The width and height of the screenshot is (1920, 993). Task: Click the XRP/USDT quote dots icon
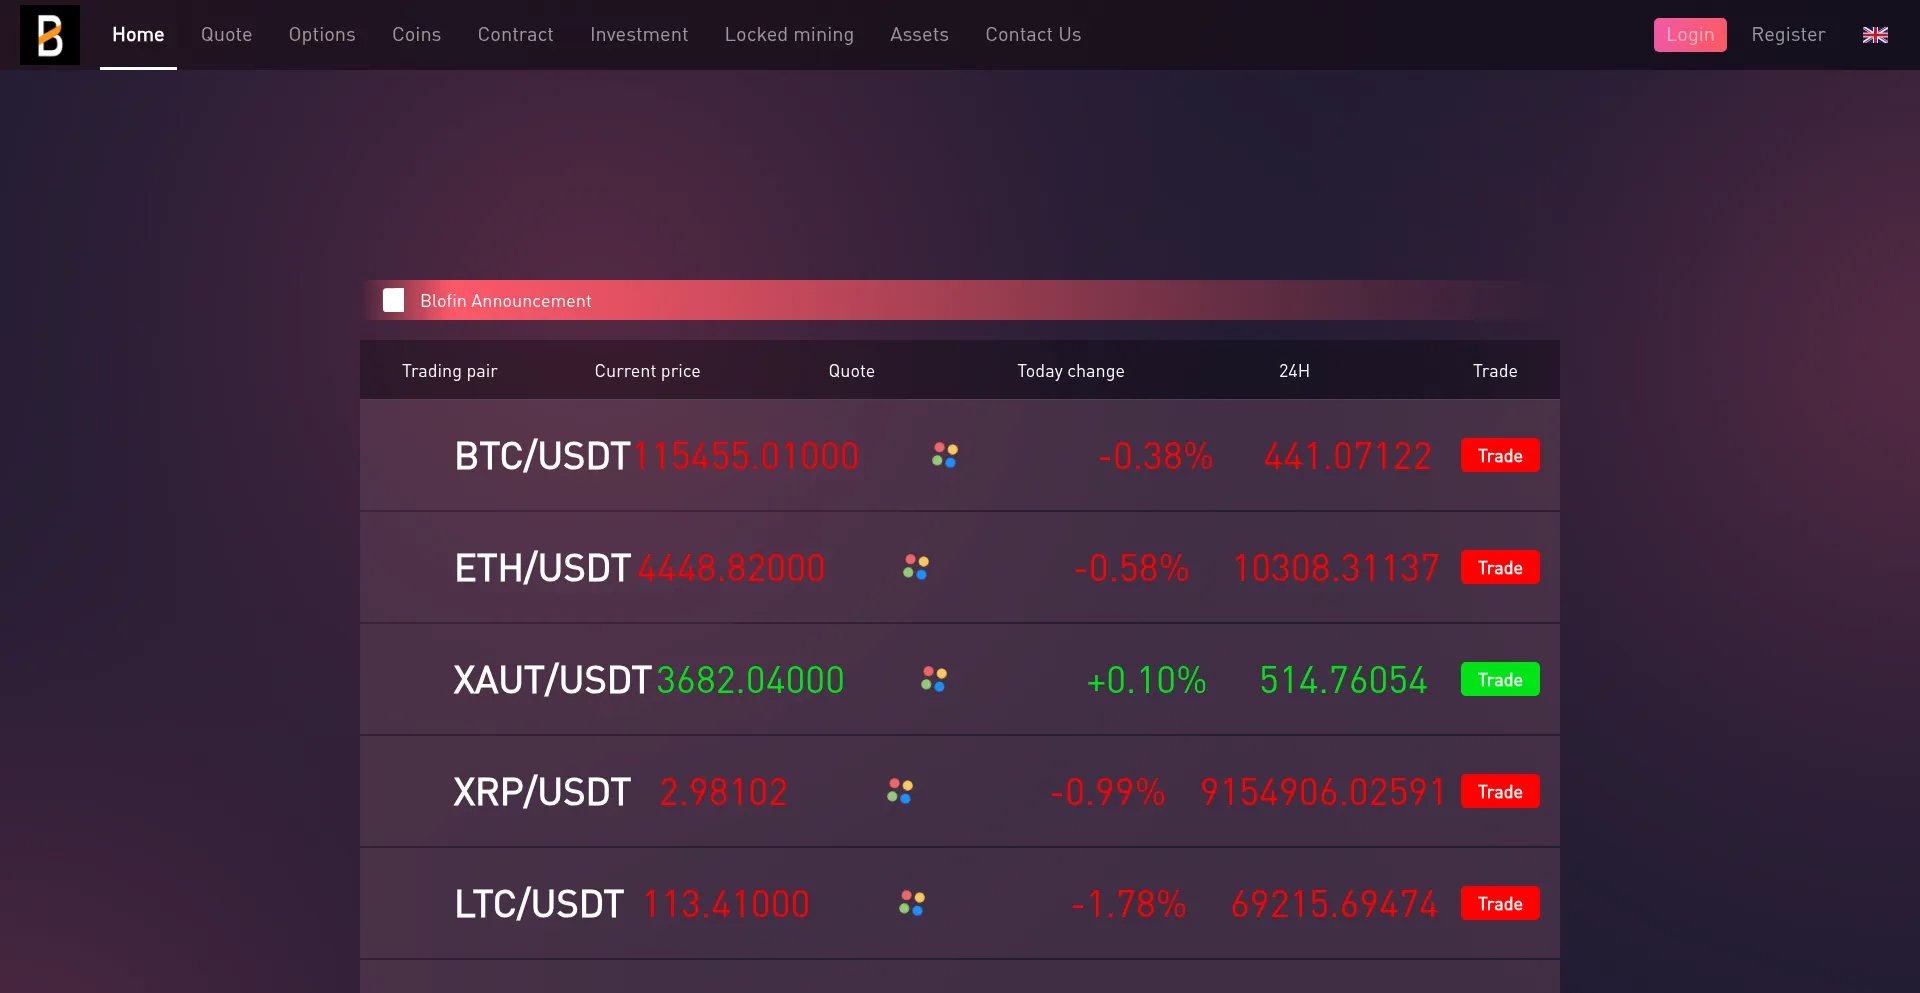pos(900,792)
